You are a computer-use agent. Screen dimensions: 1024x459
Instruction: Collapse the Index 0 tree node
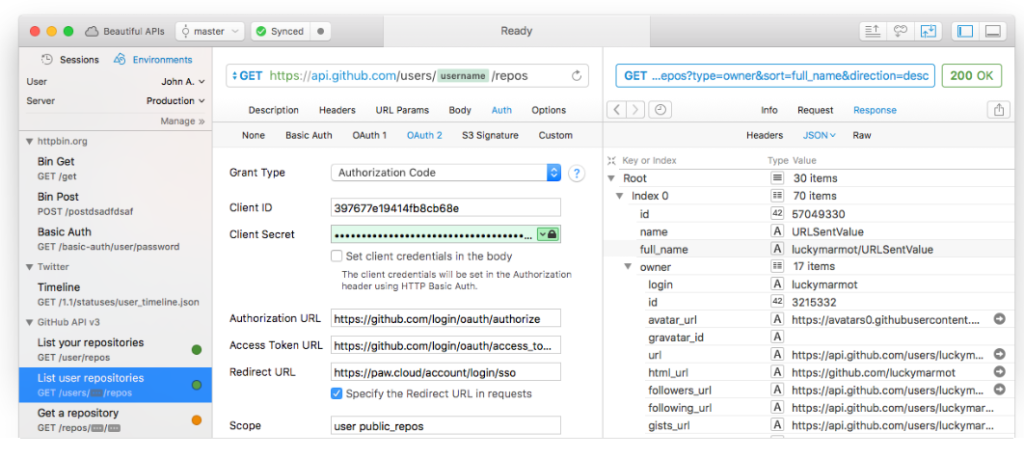pos(620,196)
